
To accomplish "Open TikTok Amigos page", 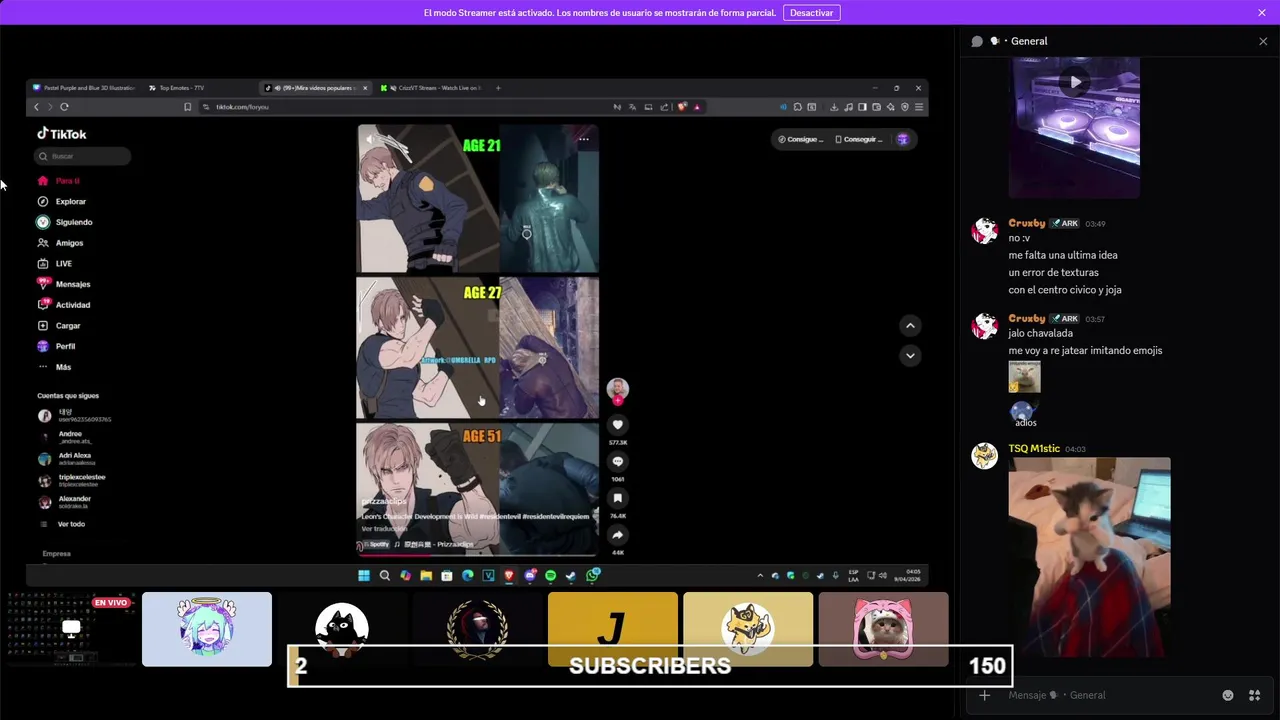I will click(60, 243).
